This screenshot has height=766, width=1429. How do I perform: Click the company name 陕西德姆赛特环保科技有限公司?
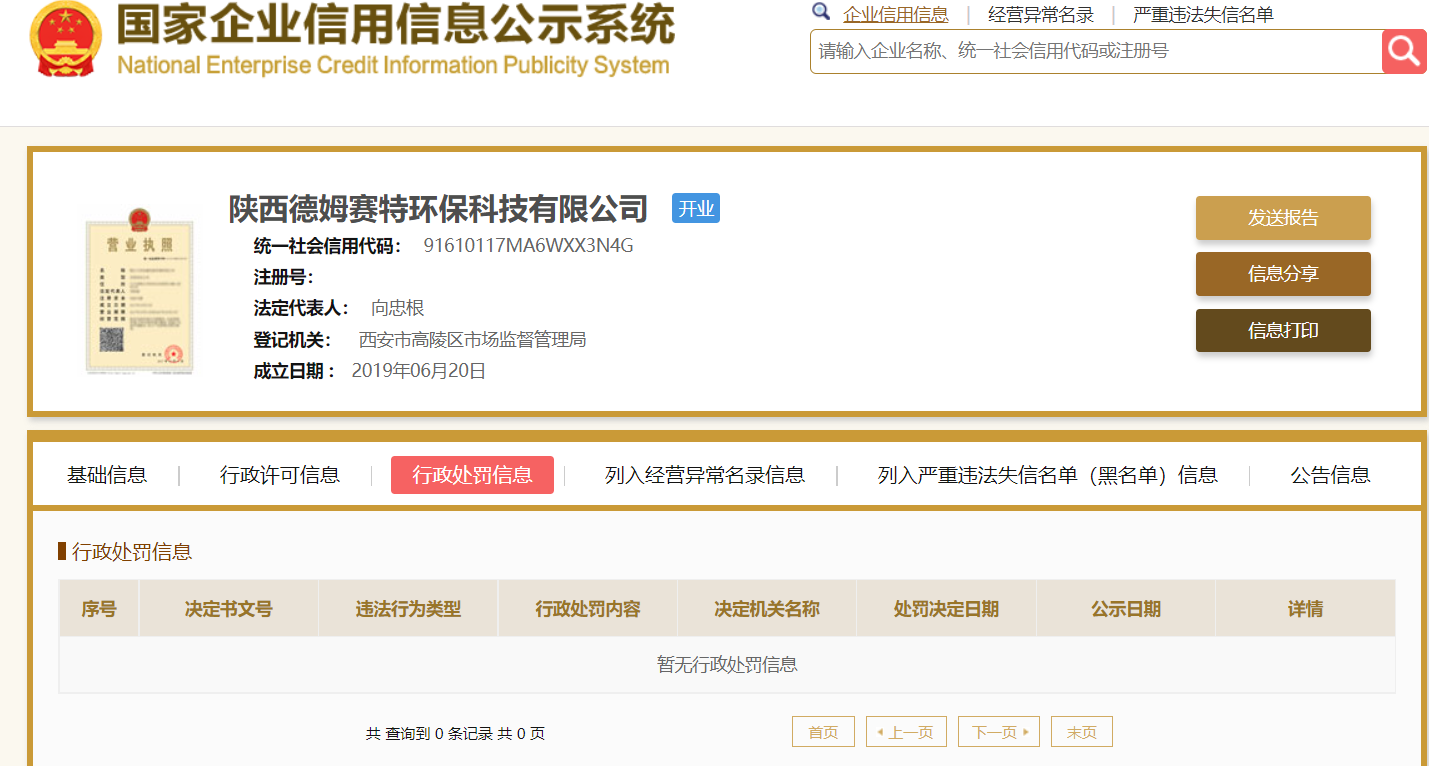(439, 209)
